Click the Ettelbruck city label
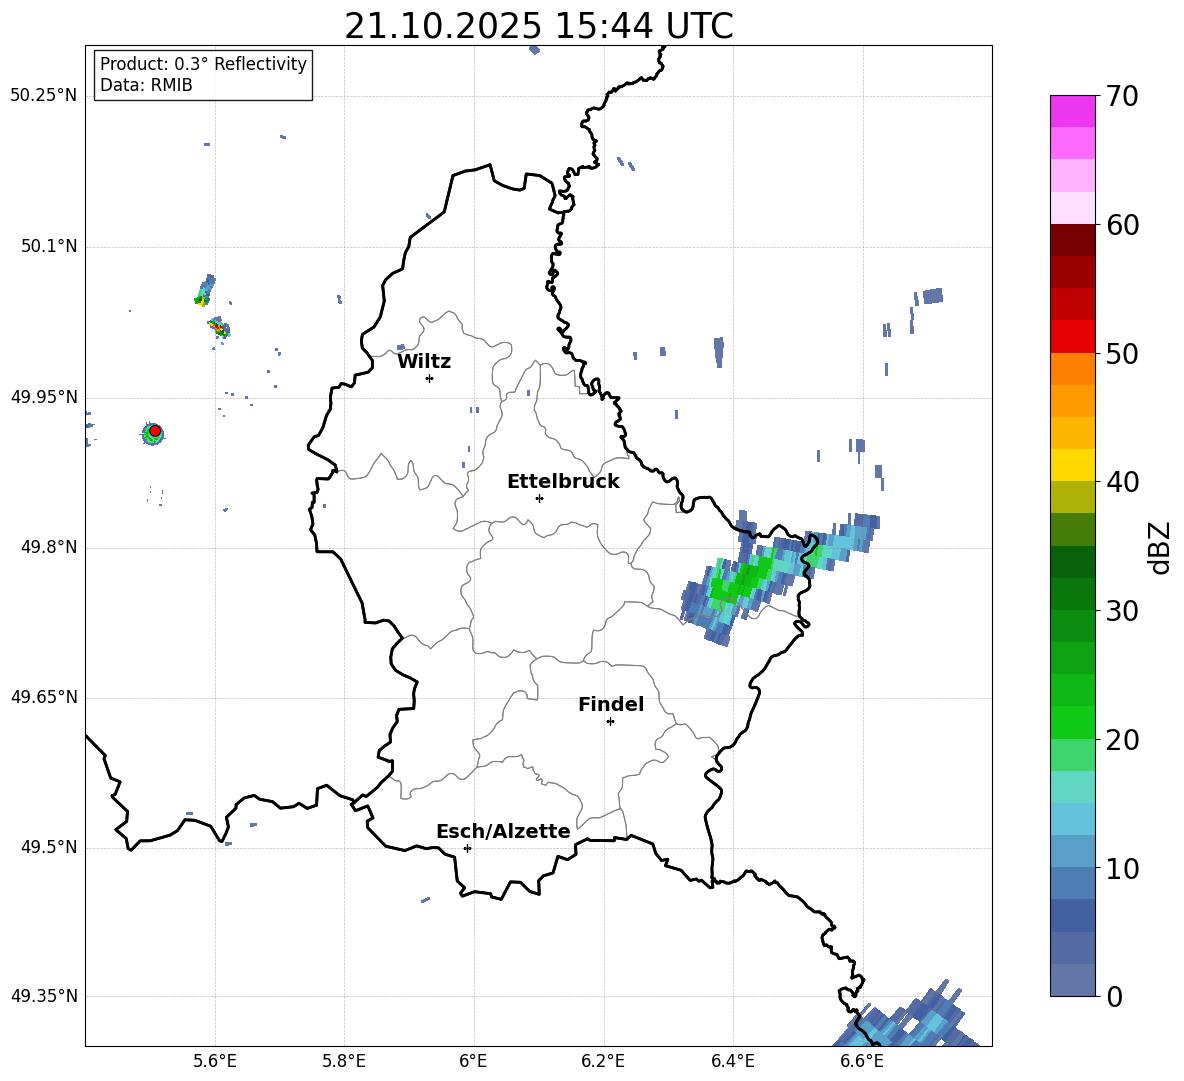 point(563,482)
